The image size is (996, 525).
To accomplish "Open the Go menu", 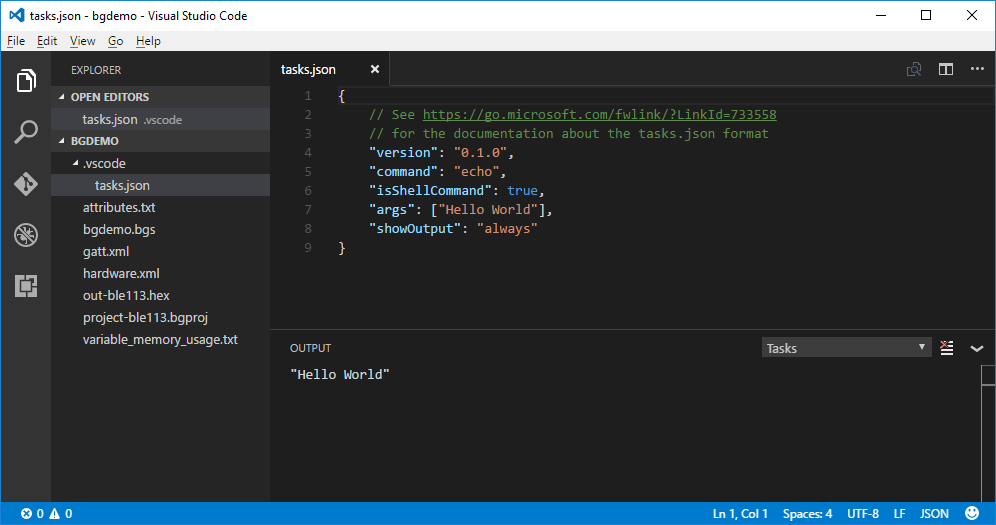I will (116, 41).
